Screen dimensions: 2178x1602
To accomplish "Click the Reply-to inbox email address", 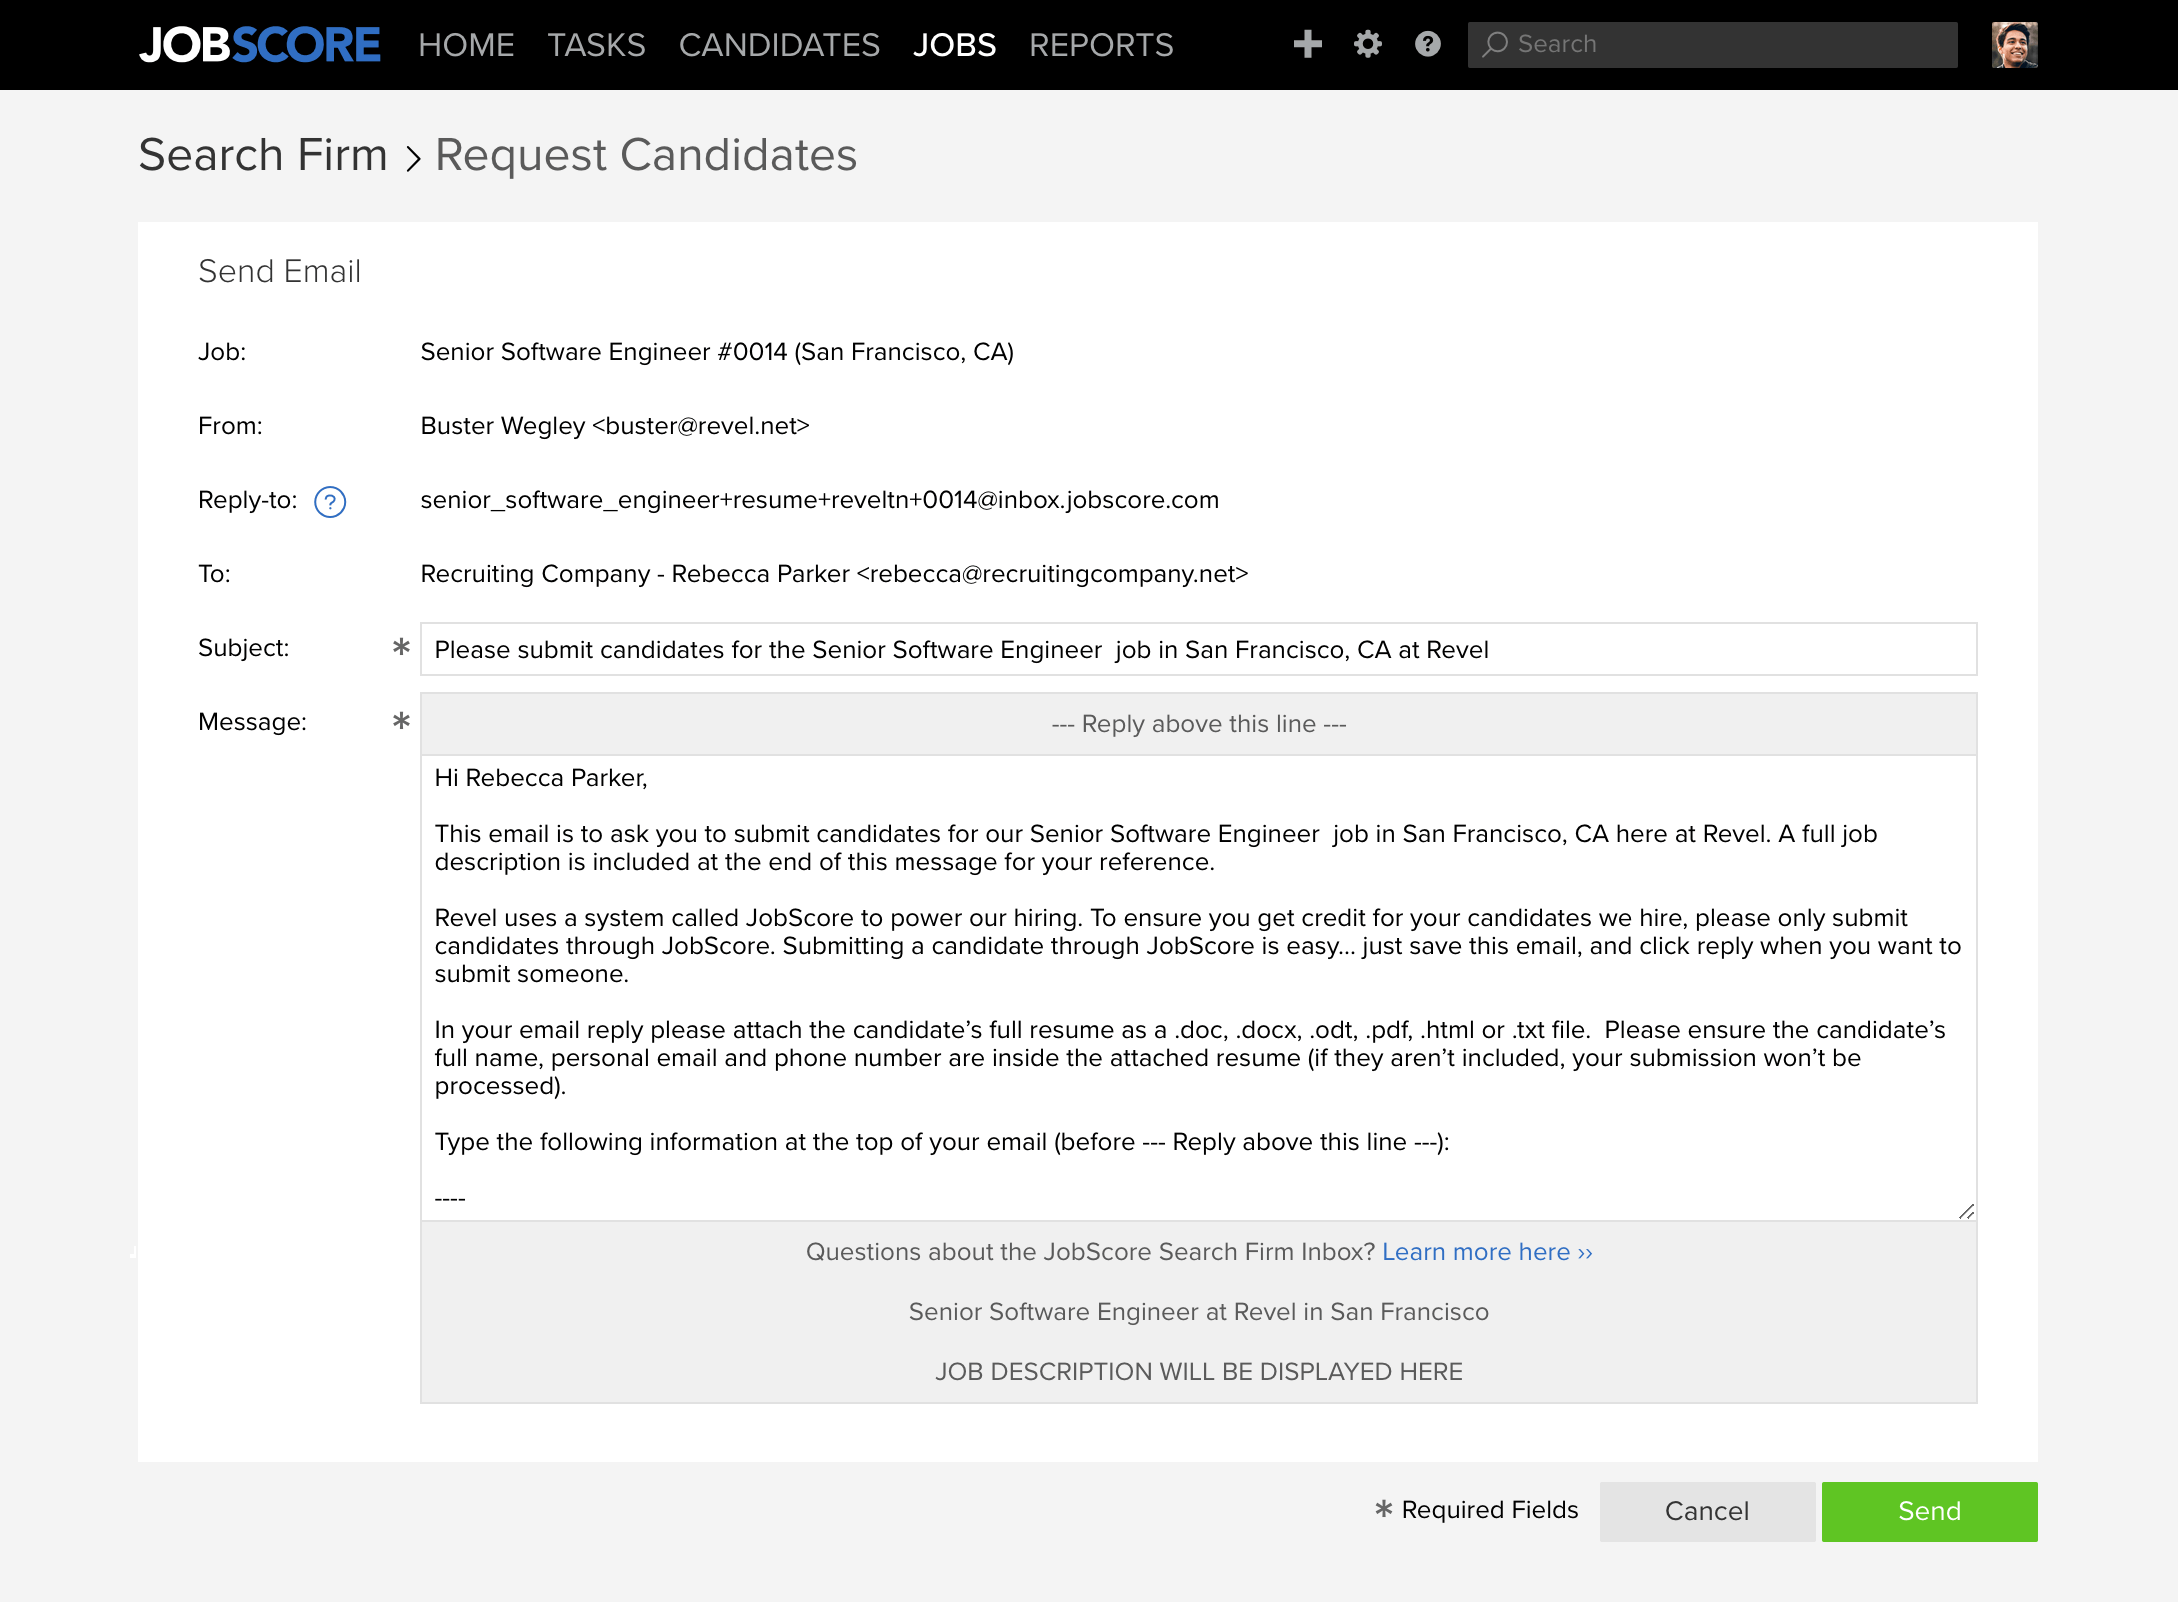I will point(819,500).
